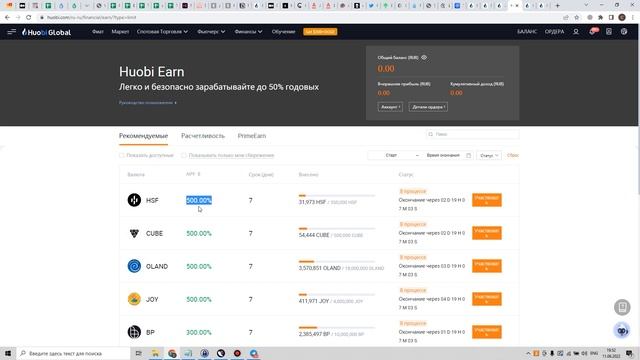Viewport: 640px width, 360px height.
Task: Click the JOY coin icon
Action: point(134,299)
